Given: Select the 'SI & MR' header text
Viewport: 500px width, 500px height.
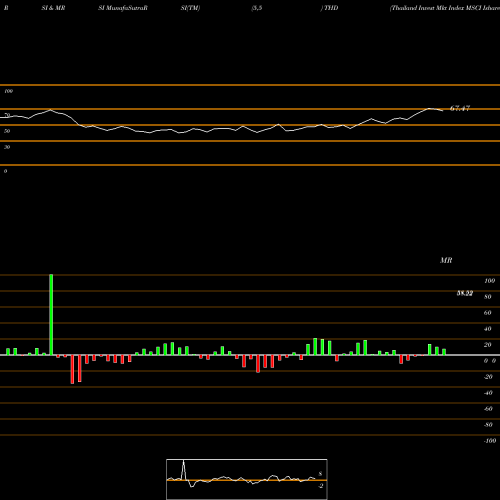Looking at the screenshot, I should coord(53,8).
